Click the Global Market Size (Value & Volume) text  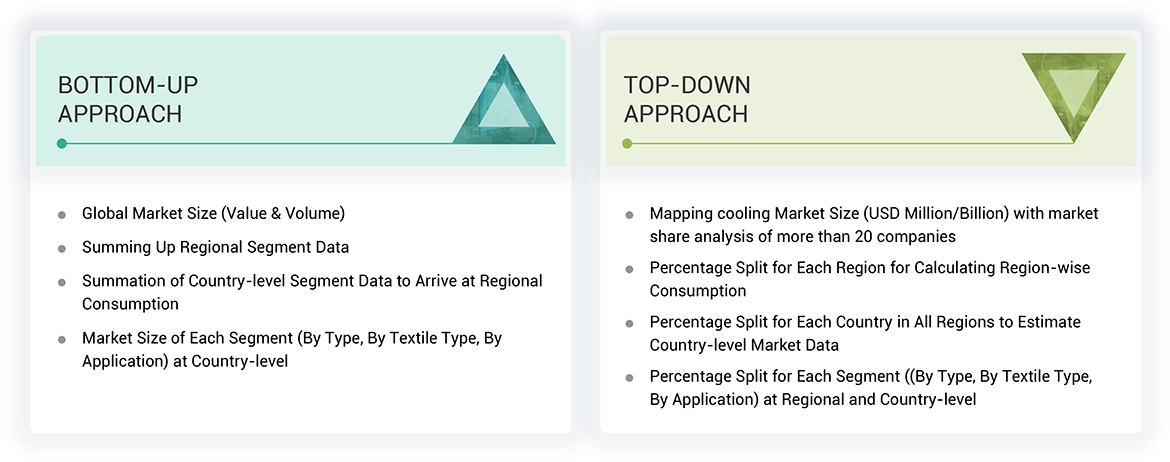coord(213,213)
